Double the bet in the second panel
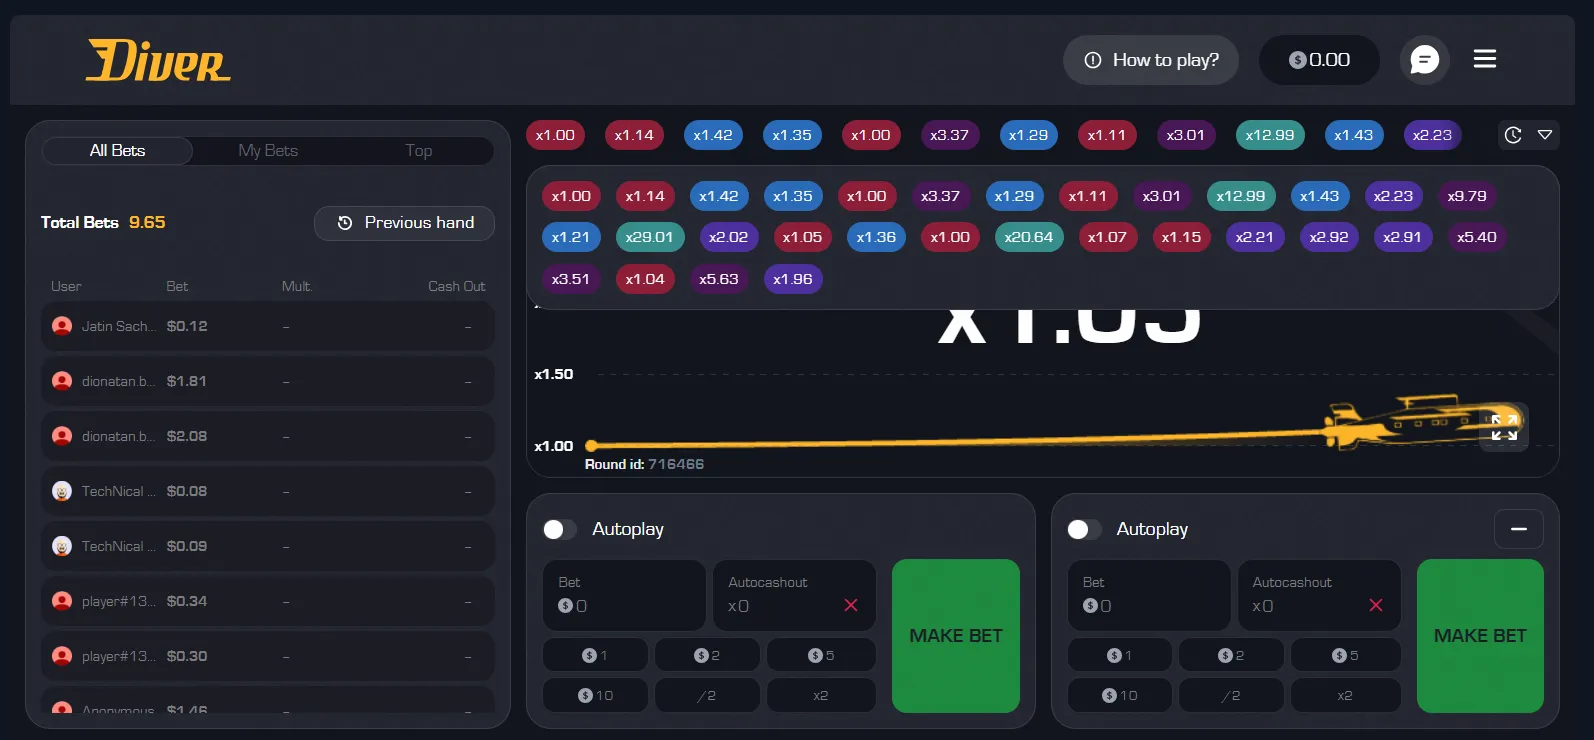The height and width of the screenshot is (740, 1594). [1345, 695]
